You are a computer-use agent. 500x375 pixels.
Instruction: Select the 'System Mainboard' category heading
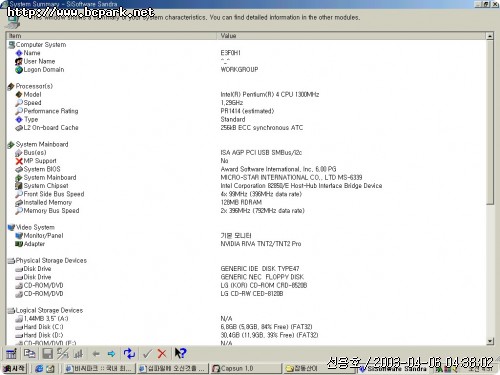pyautogui.click(x=42, y=144)
